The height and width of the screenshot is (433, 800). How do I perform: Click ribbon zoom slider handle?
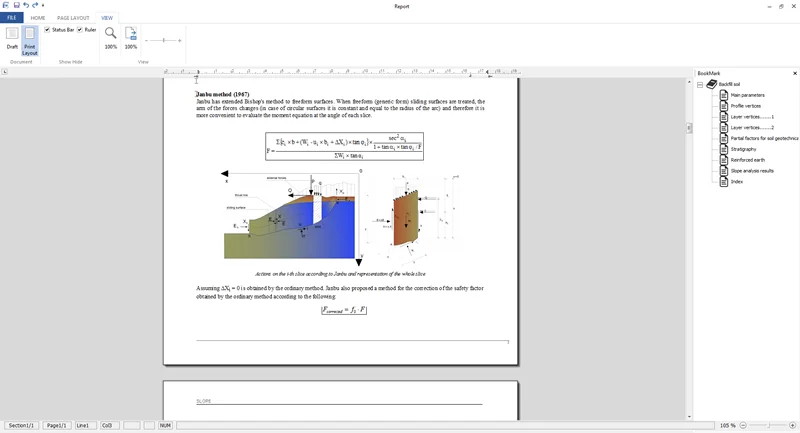(163, 40)
